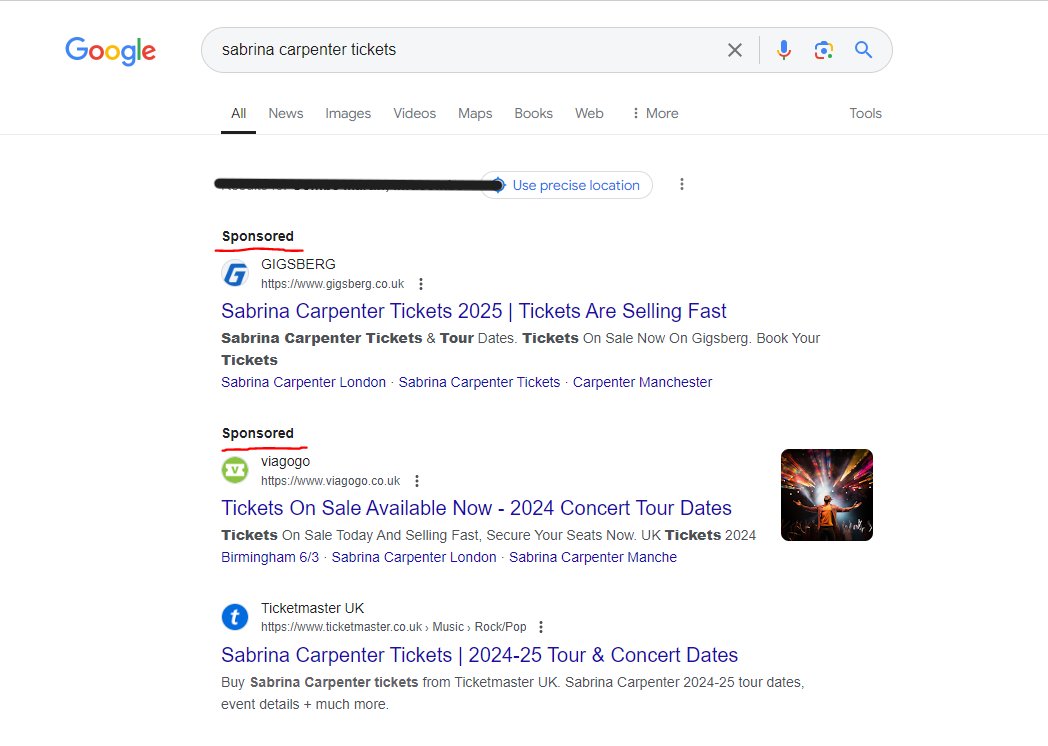
Task: Start voice search with microphone icon
Action: [x=784, y=50]
